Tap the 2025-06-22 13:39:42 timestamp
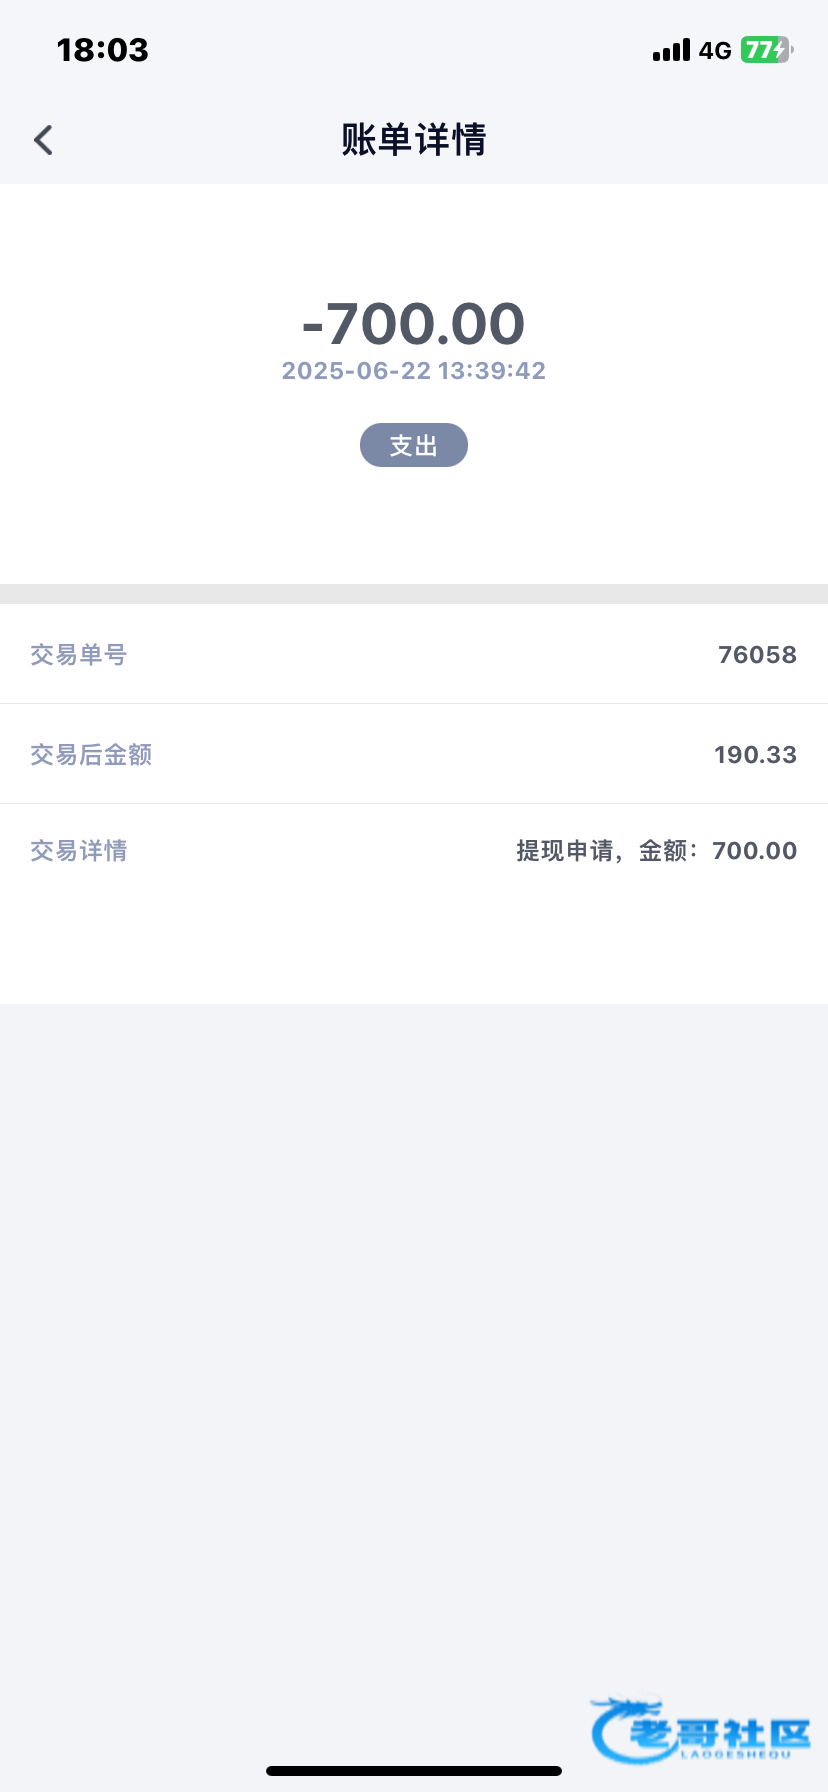The image size is (828, 1792). (414, 371)
